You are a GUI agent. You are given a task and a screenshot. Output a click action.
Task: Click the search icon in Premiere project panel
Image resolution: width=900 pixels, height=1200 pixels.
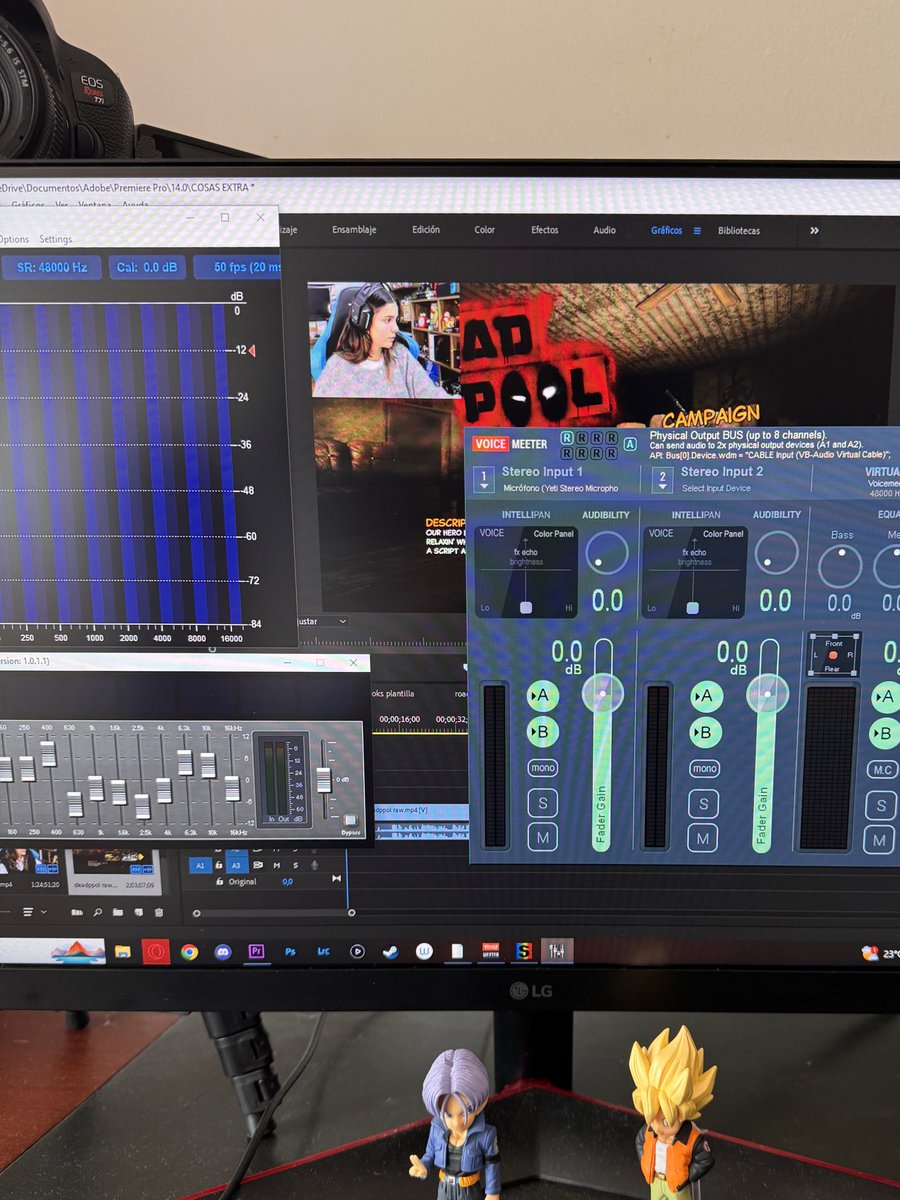pos(98,912)
